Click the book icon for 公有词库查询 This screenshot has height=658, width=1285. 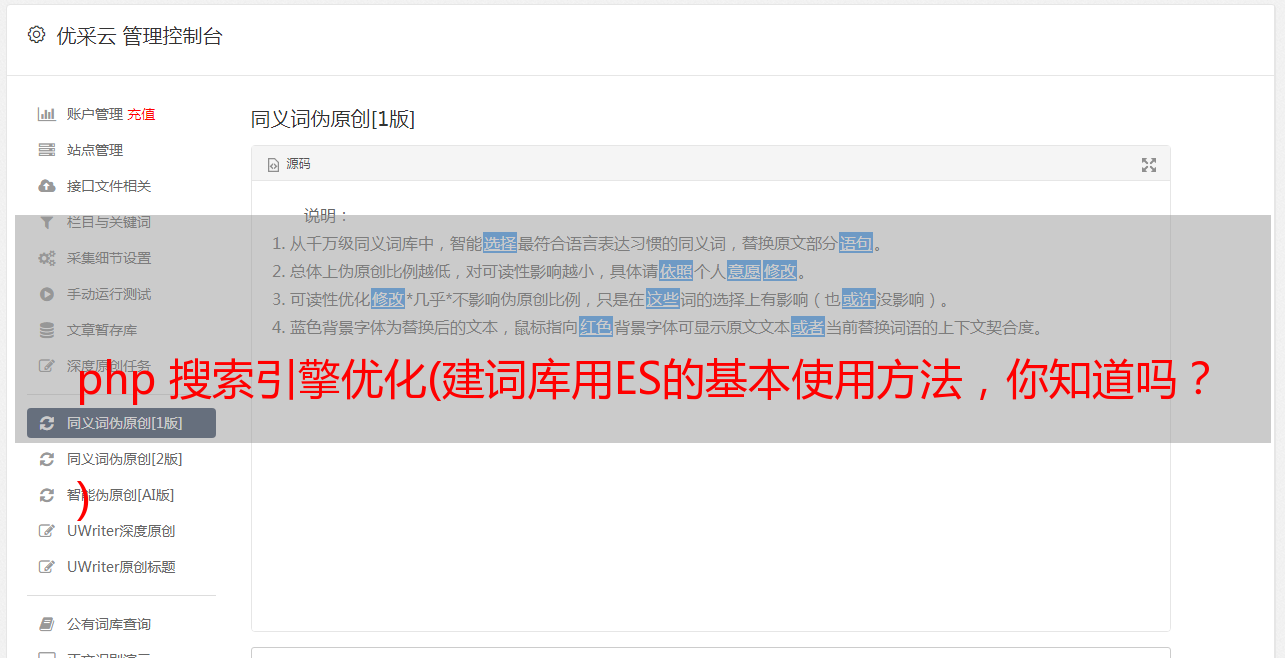tap(46, 624)
